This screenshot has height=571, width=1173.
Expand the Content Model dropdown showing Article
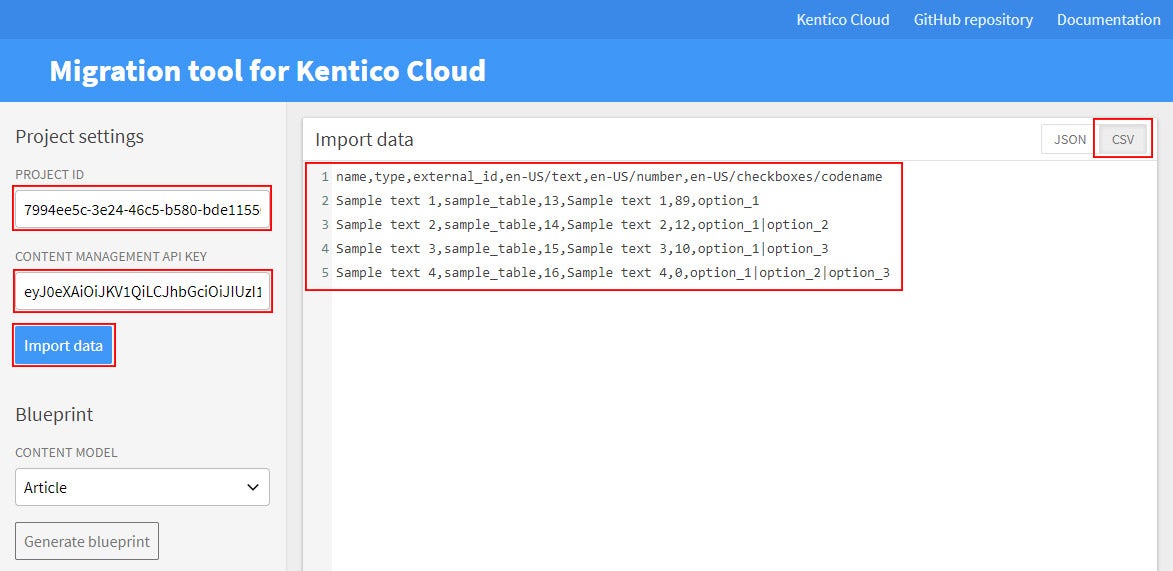(x=142, y=487)
